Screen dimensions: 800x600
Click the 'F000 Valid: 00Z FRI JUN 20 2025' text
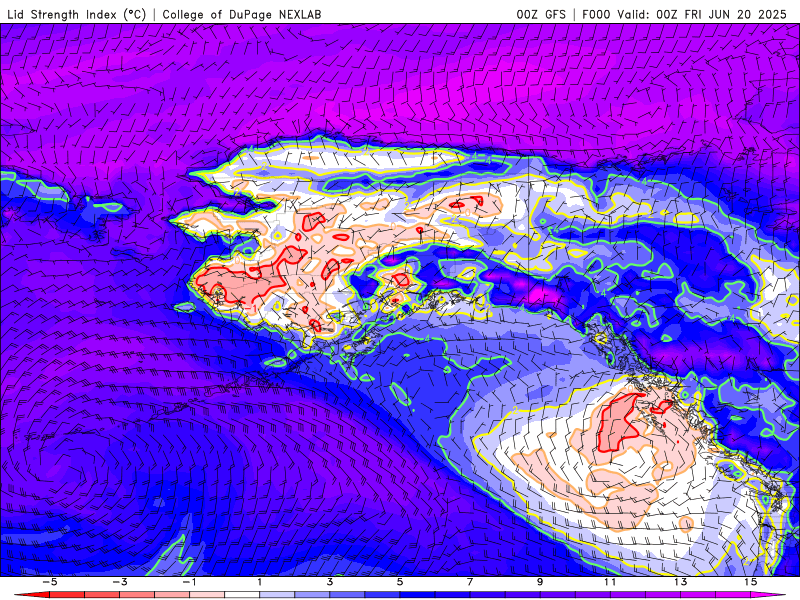click(684, 14)
